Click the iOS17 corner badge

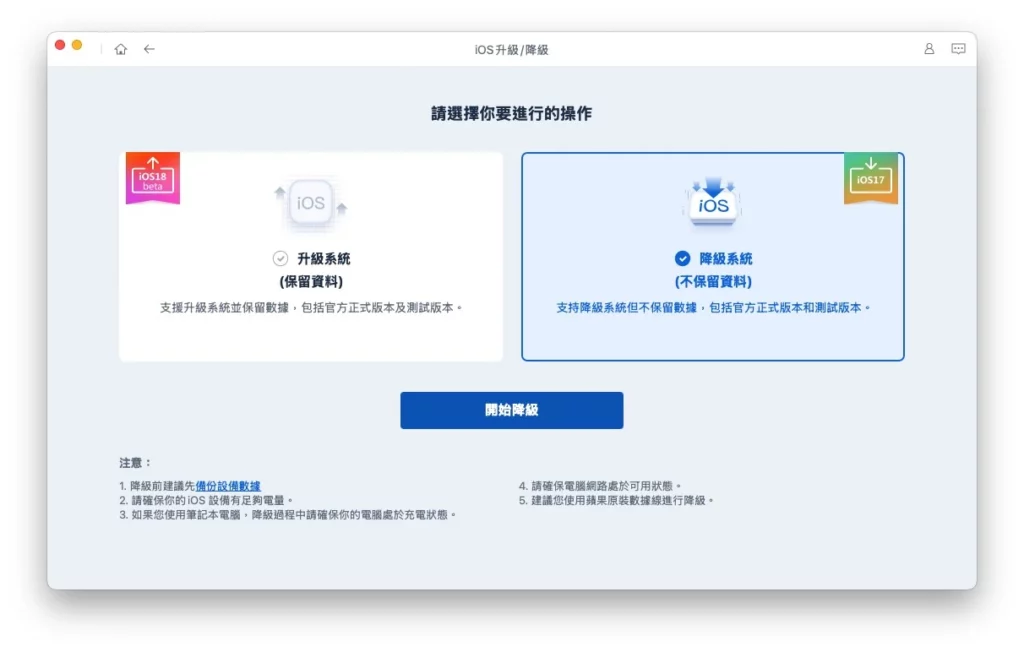tap(870, 178)
